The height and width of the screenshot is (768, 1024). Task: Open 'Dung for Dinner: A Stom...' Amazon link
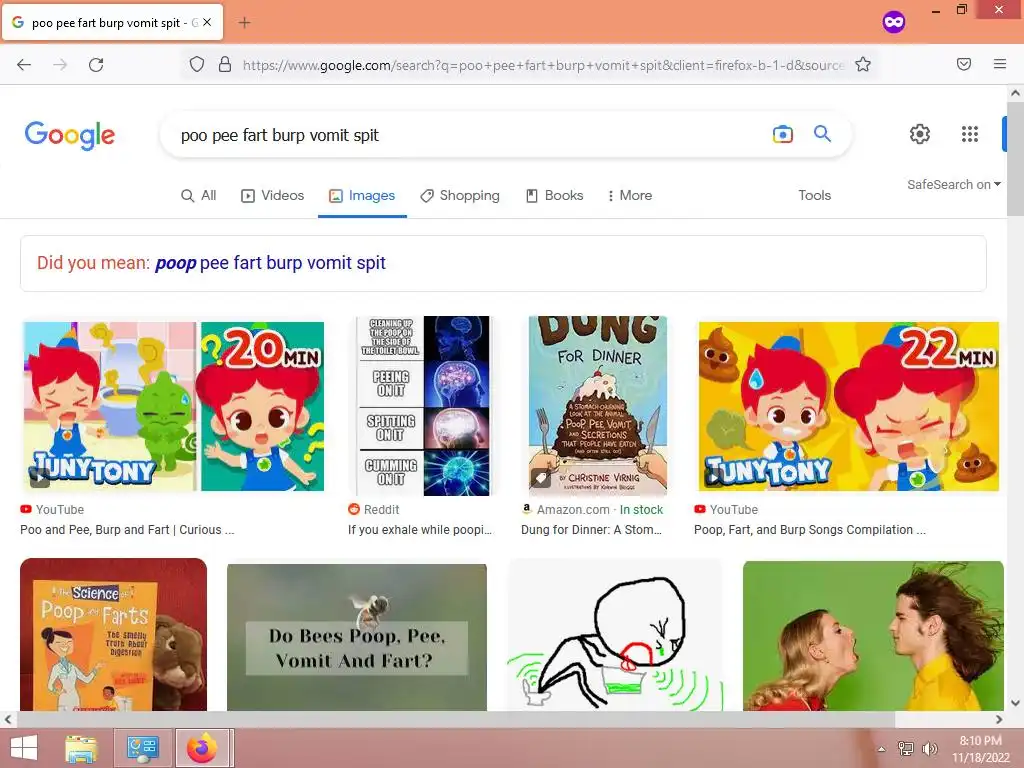(592, 530)
